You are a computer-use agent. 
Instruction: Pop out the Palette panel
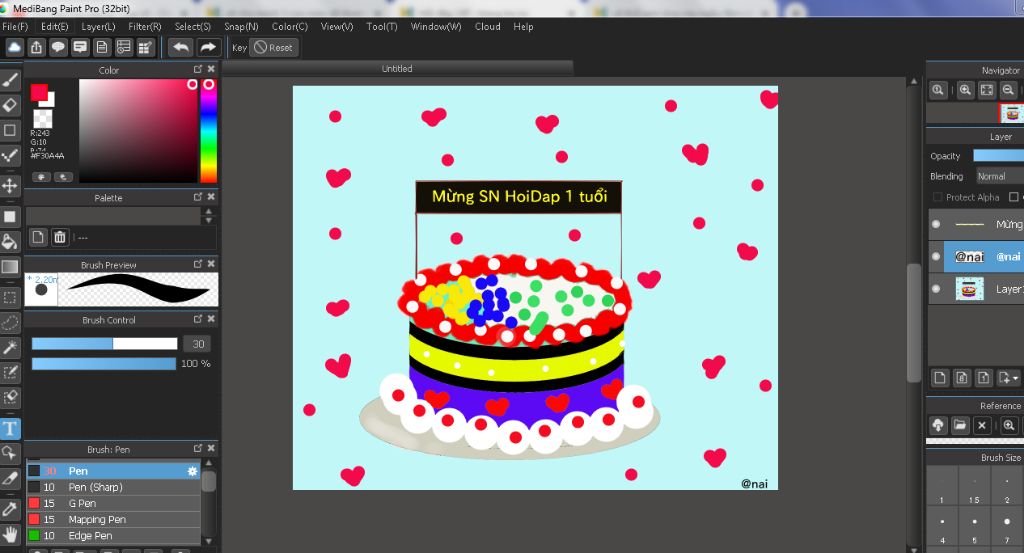(x=197, y=197)
